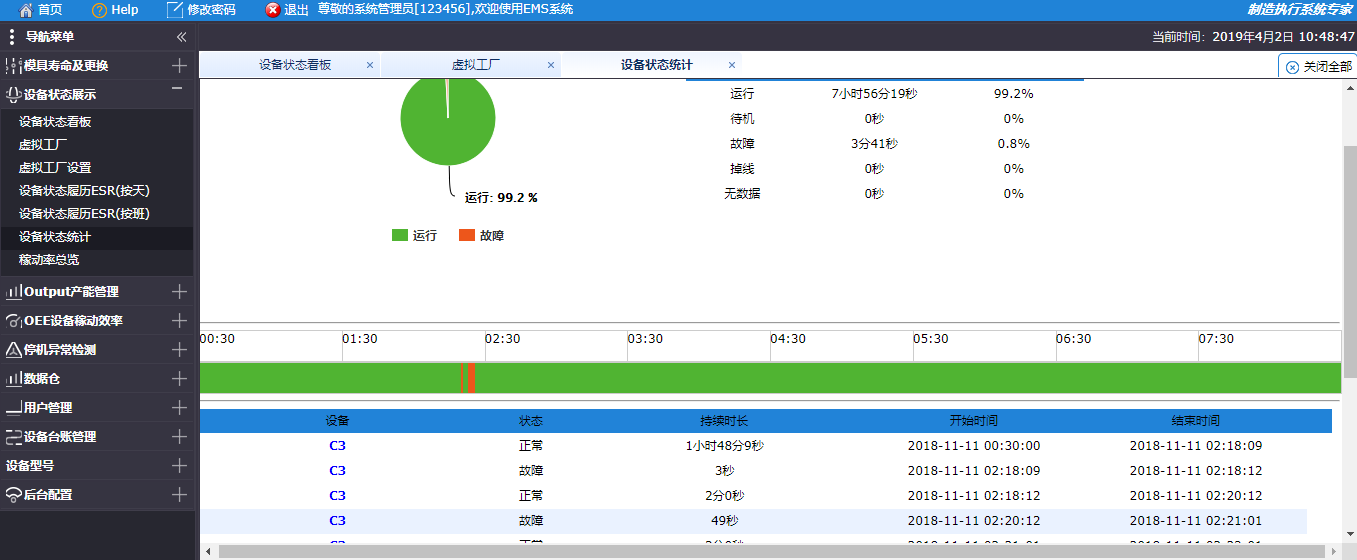
Task: Switch to the 虚拟工厂 tab
Action: [475, 65]
